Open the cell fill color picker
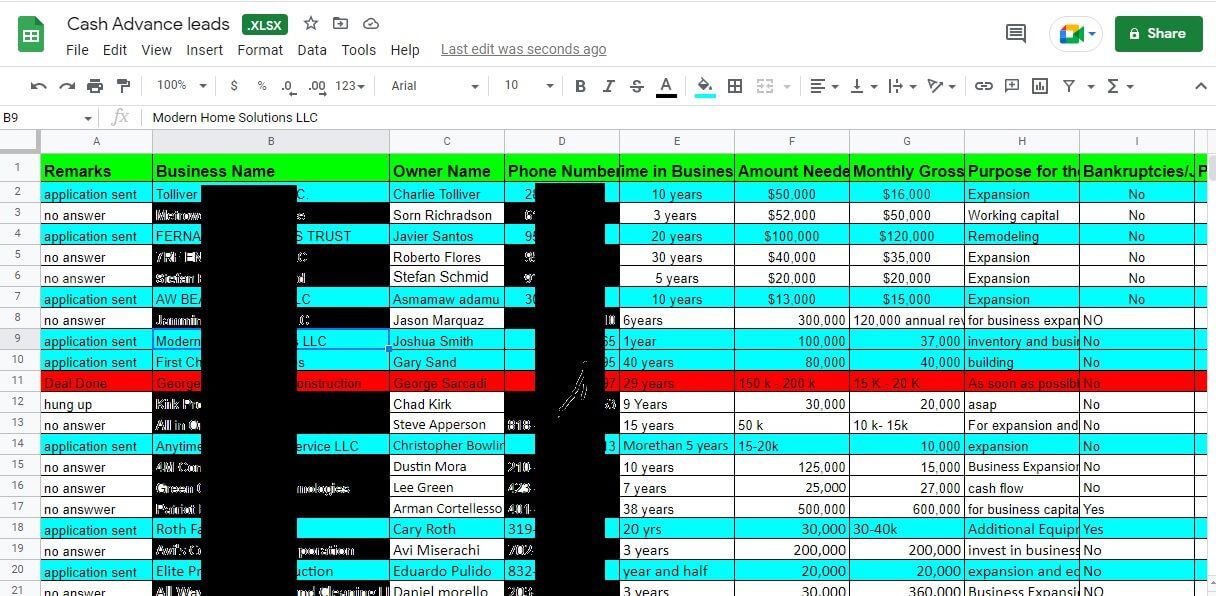 (x=705, y=86)
